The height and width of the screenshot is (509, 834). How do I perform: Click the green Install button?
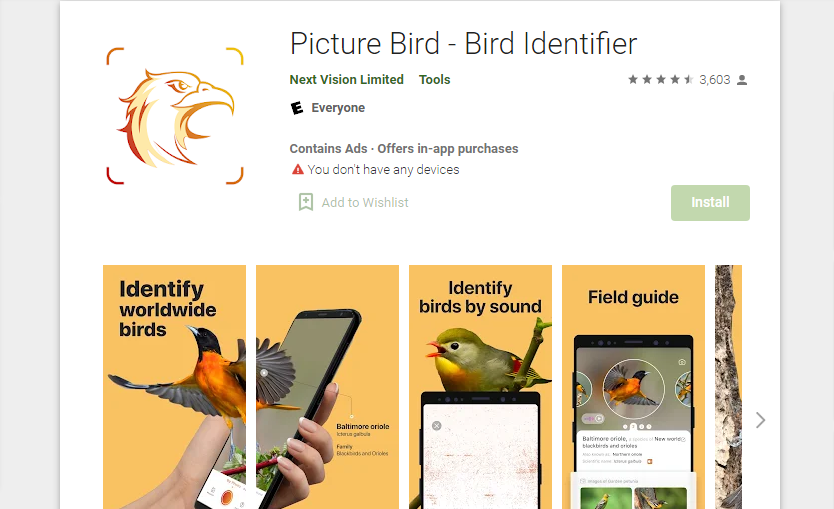pos(710,203)
